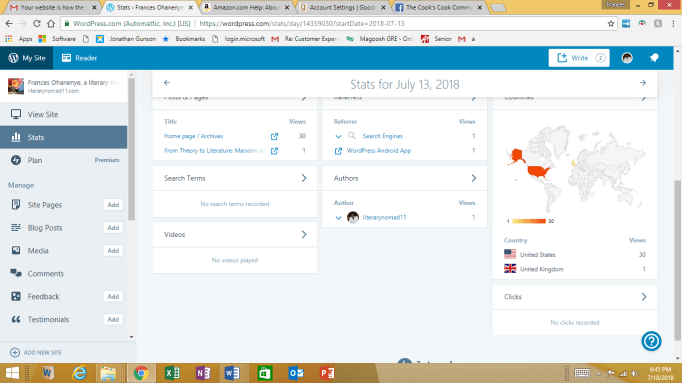Open Media in the sidebar
Image resolution: width=682 pixels, height=383 pixels.
point(38,250)
